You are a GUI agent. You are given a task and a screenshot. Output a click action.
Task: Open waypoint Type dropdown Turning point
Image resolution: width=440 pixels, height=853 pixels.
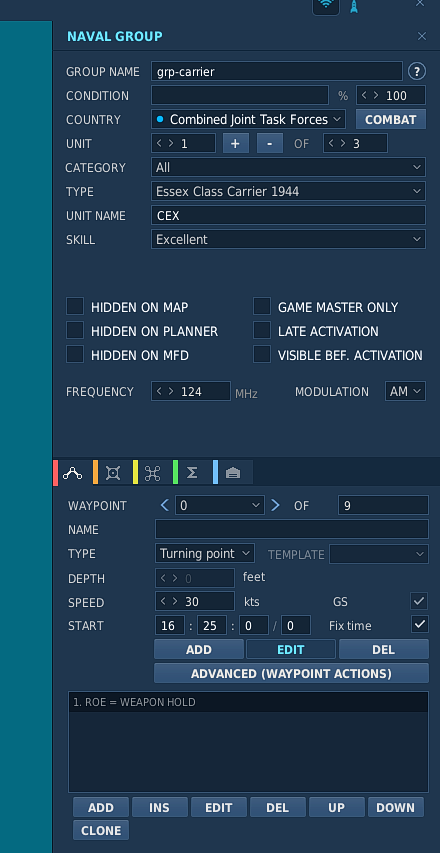tap(204, 553)
